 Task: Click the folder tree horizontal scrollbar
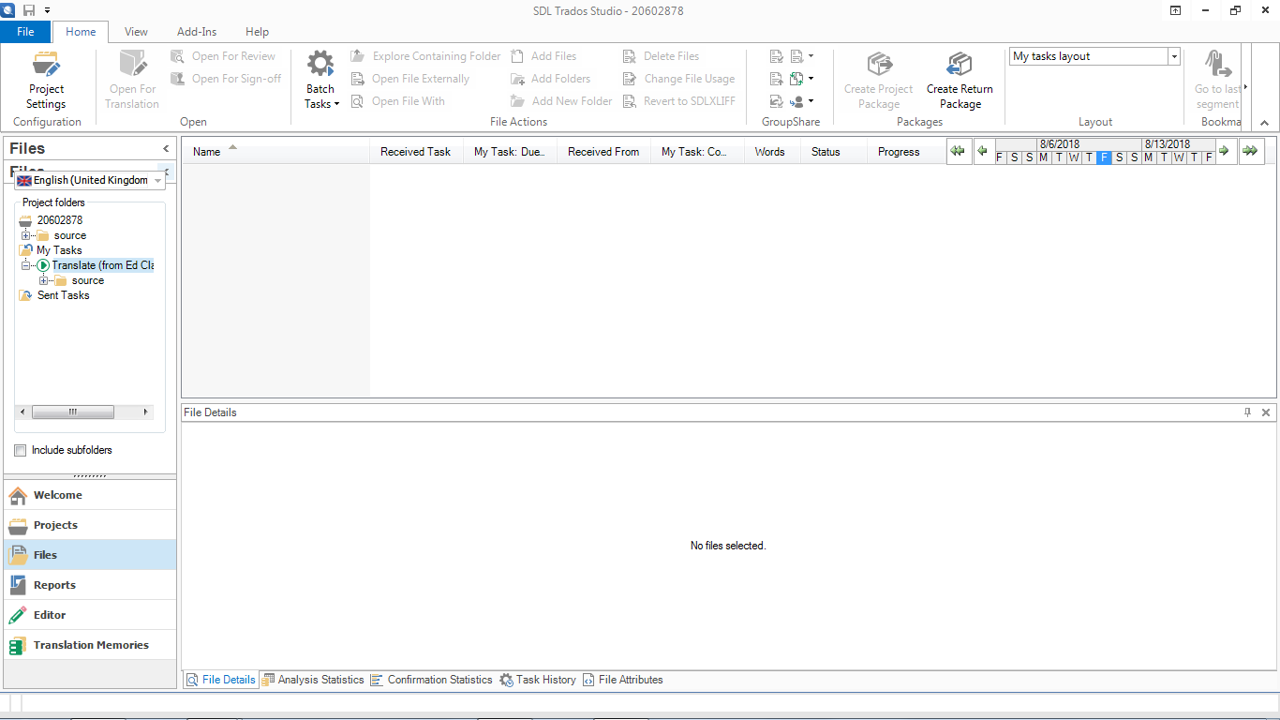click(x=85, y=412)
